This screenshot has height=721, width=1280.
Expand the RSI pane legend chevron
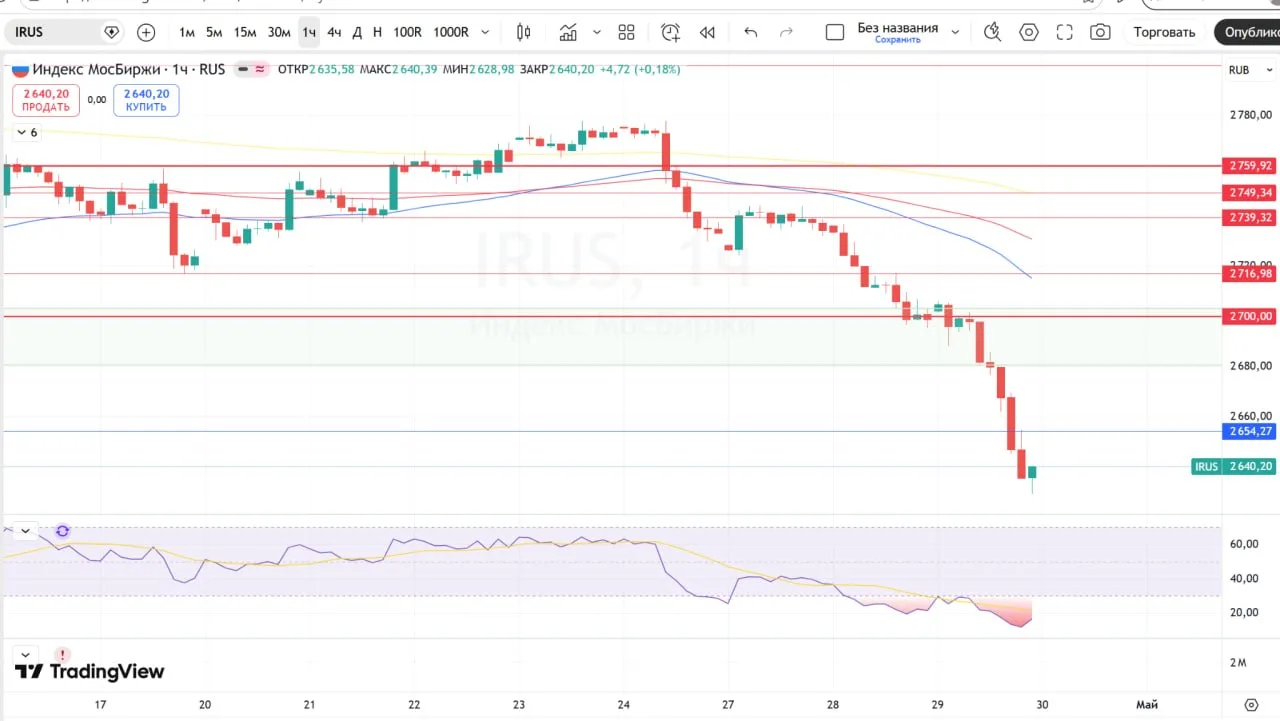point(24,530)
